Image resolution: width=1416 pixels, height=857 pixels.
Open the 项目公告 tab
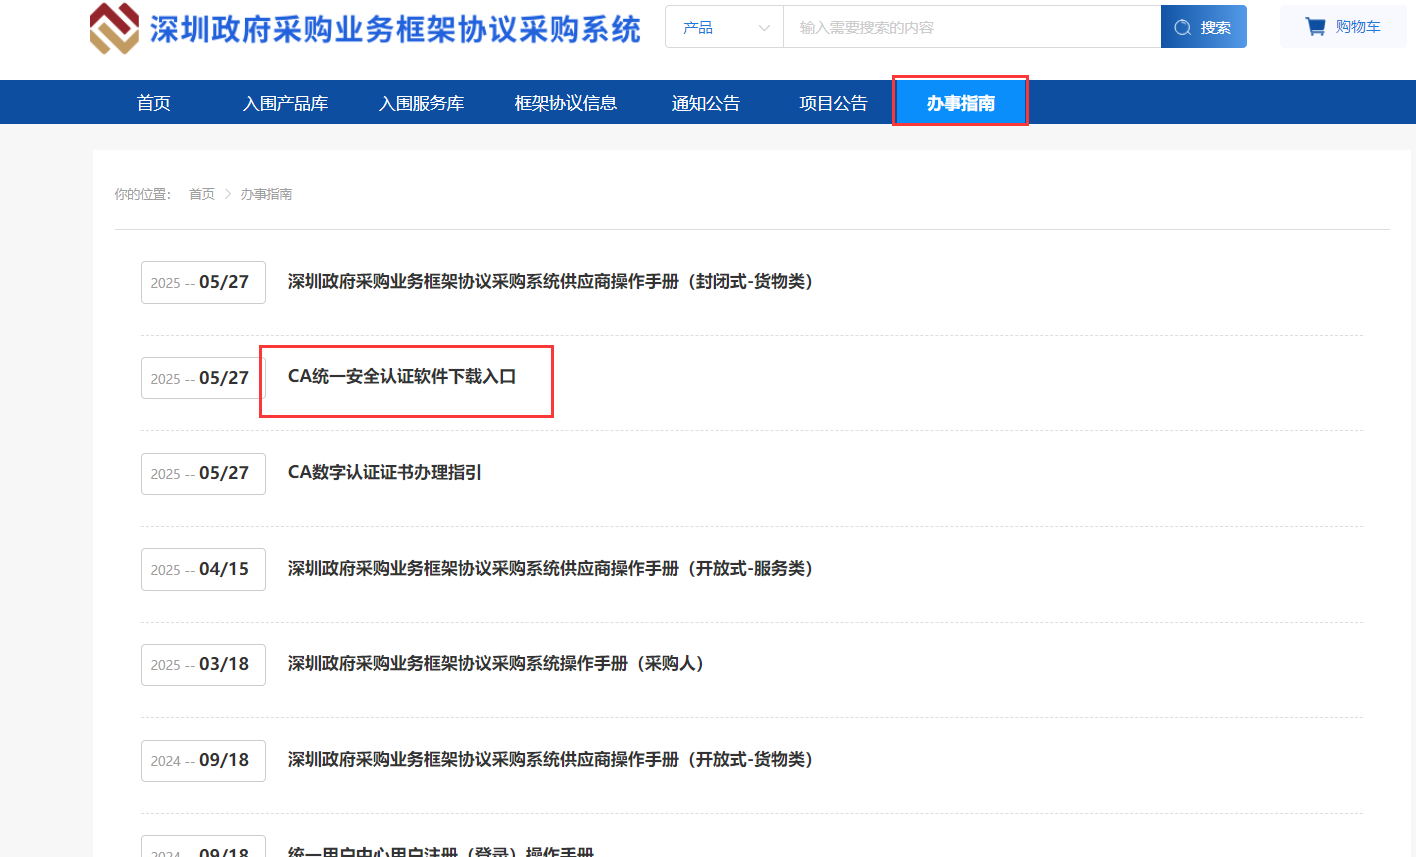click(x=833, y=103)
